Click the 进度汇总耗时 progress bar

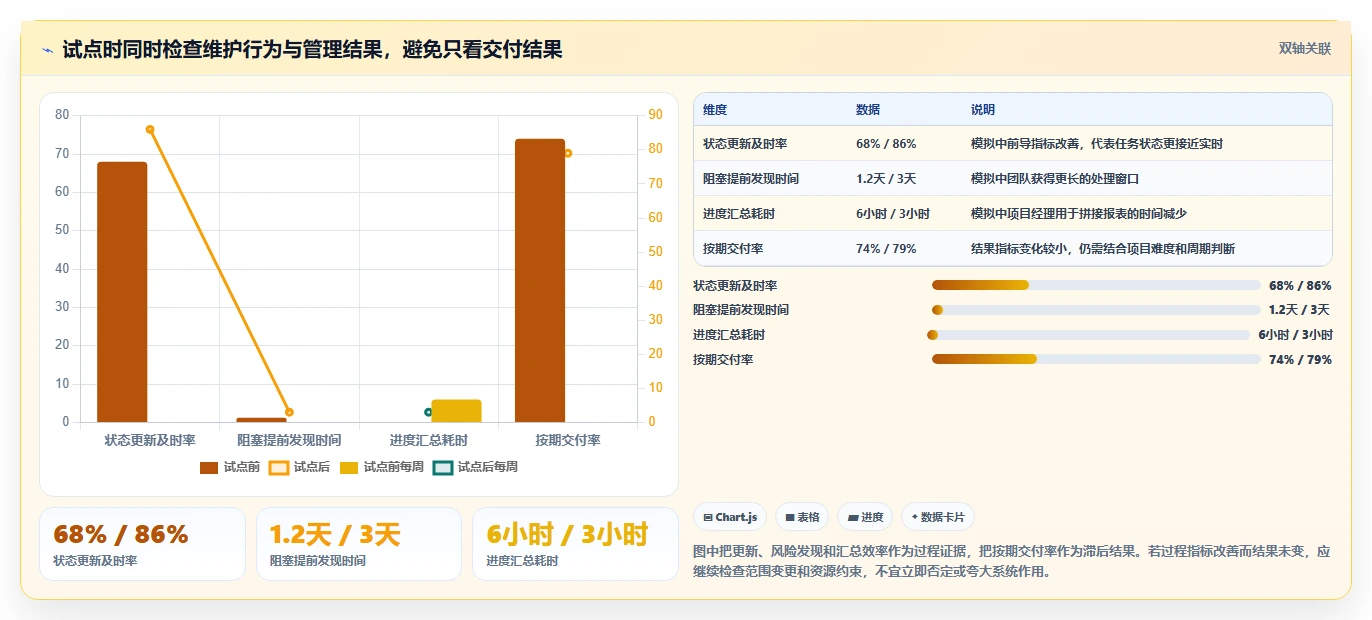pyautogui.click(x=1090, y=335)
